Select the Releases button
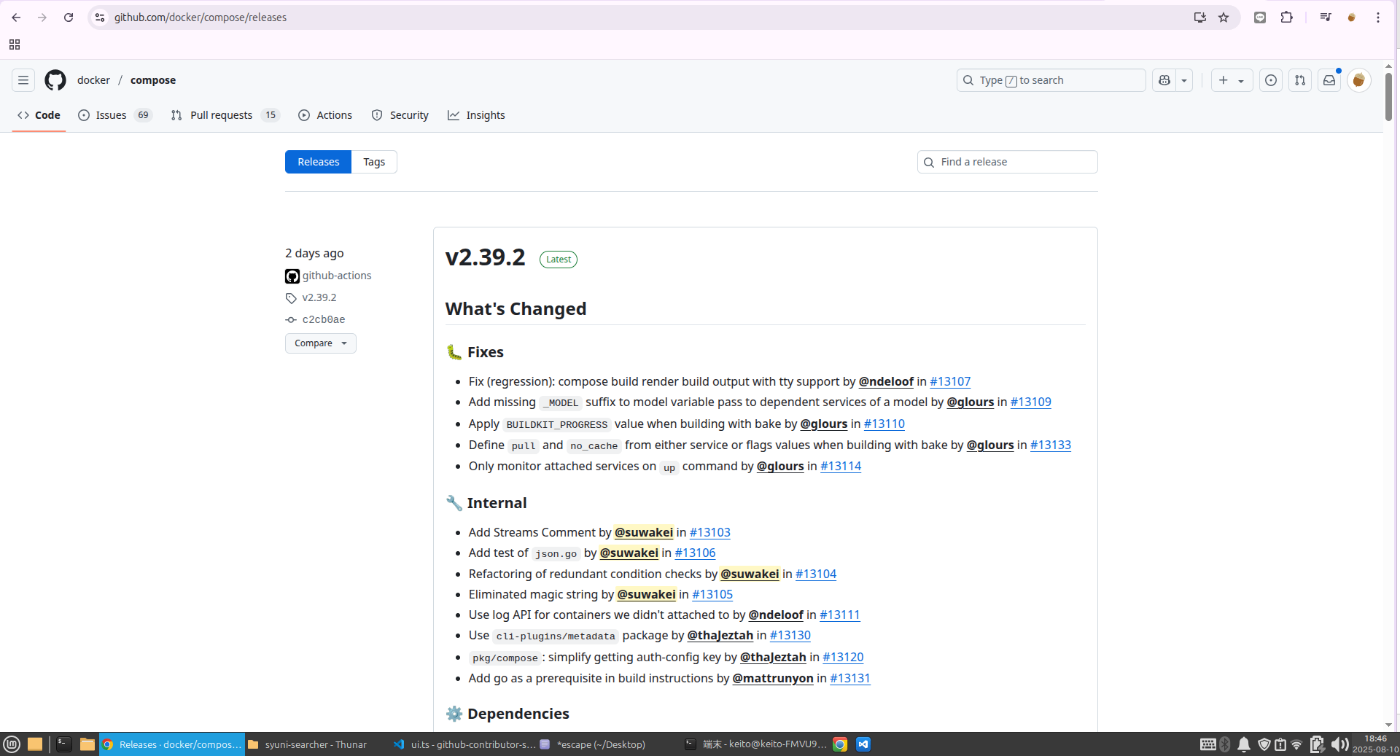The image size is (1400, 756). tap(318, 162)
